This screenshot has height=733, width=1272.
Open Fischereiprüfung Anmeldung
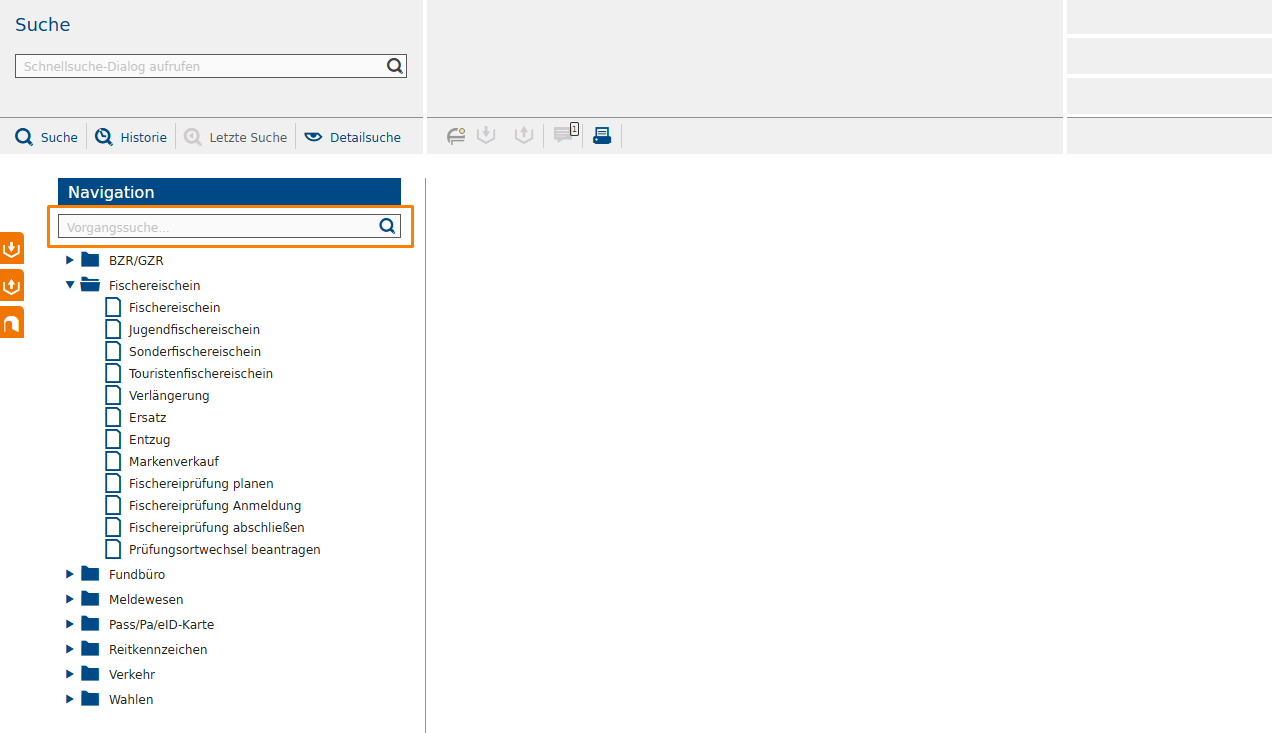click(214, 505)
